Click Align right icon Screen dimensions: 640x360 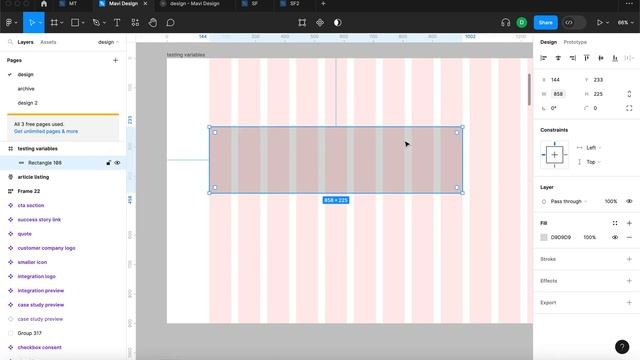pos(573,58)
